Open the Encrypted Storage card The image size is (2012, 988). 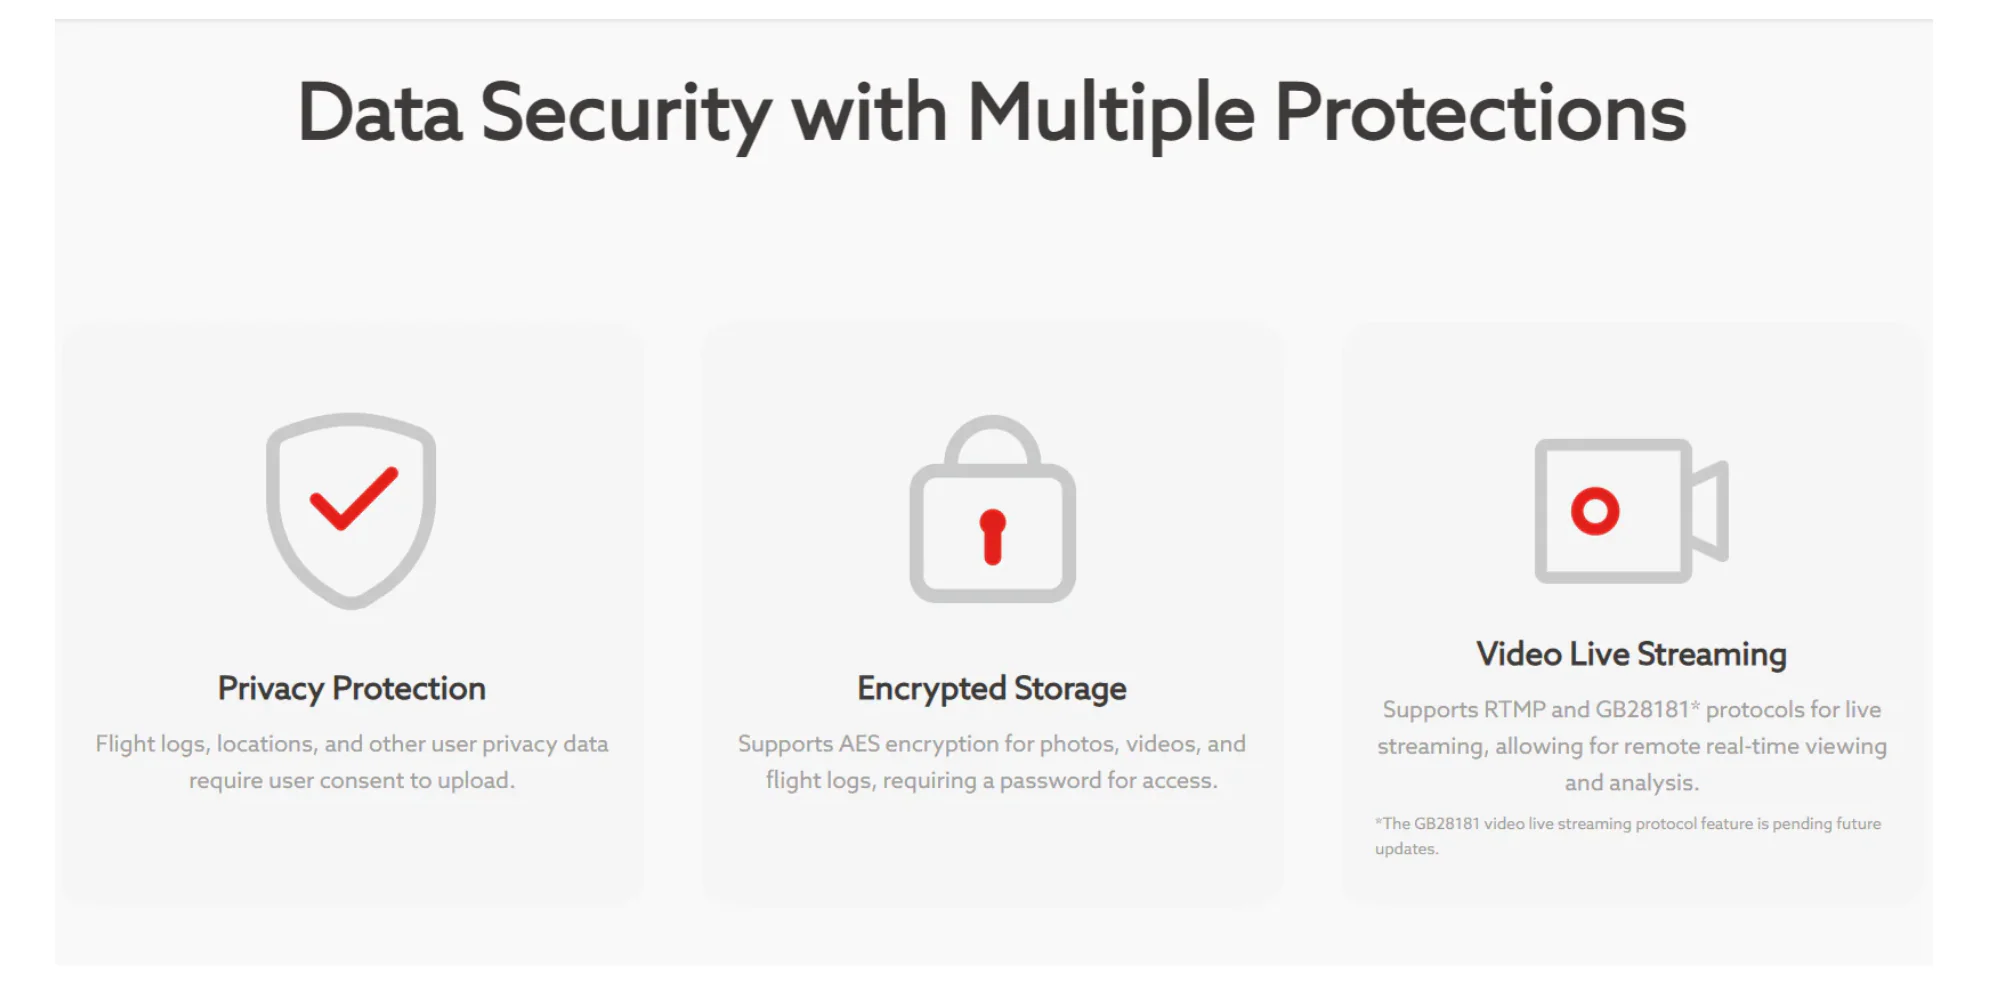(992, 612)
